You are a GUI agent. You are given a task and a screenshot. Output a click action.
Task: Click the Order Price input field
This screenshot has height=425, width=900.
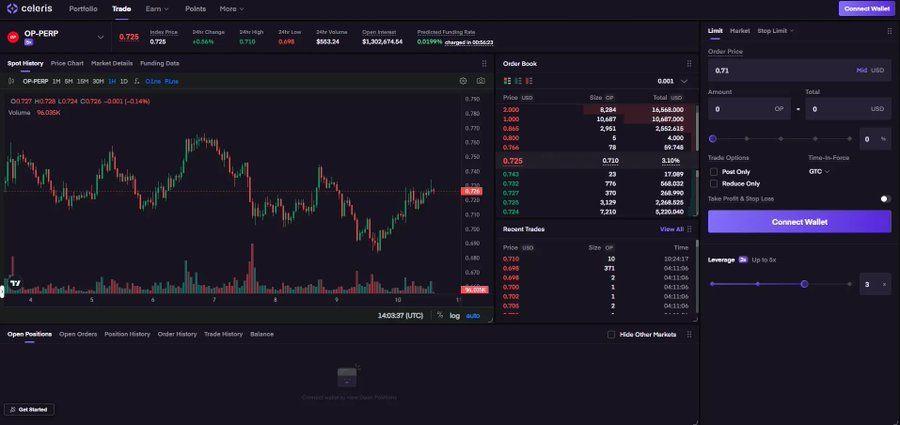(x=780, y=71)
